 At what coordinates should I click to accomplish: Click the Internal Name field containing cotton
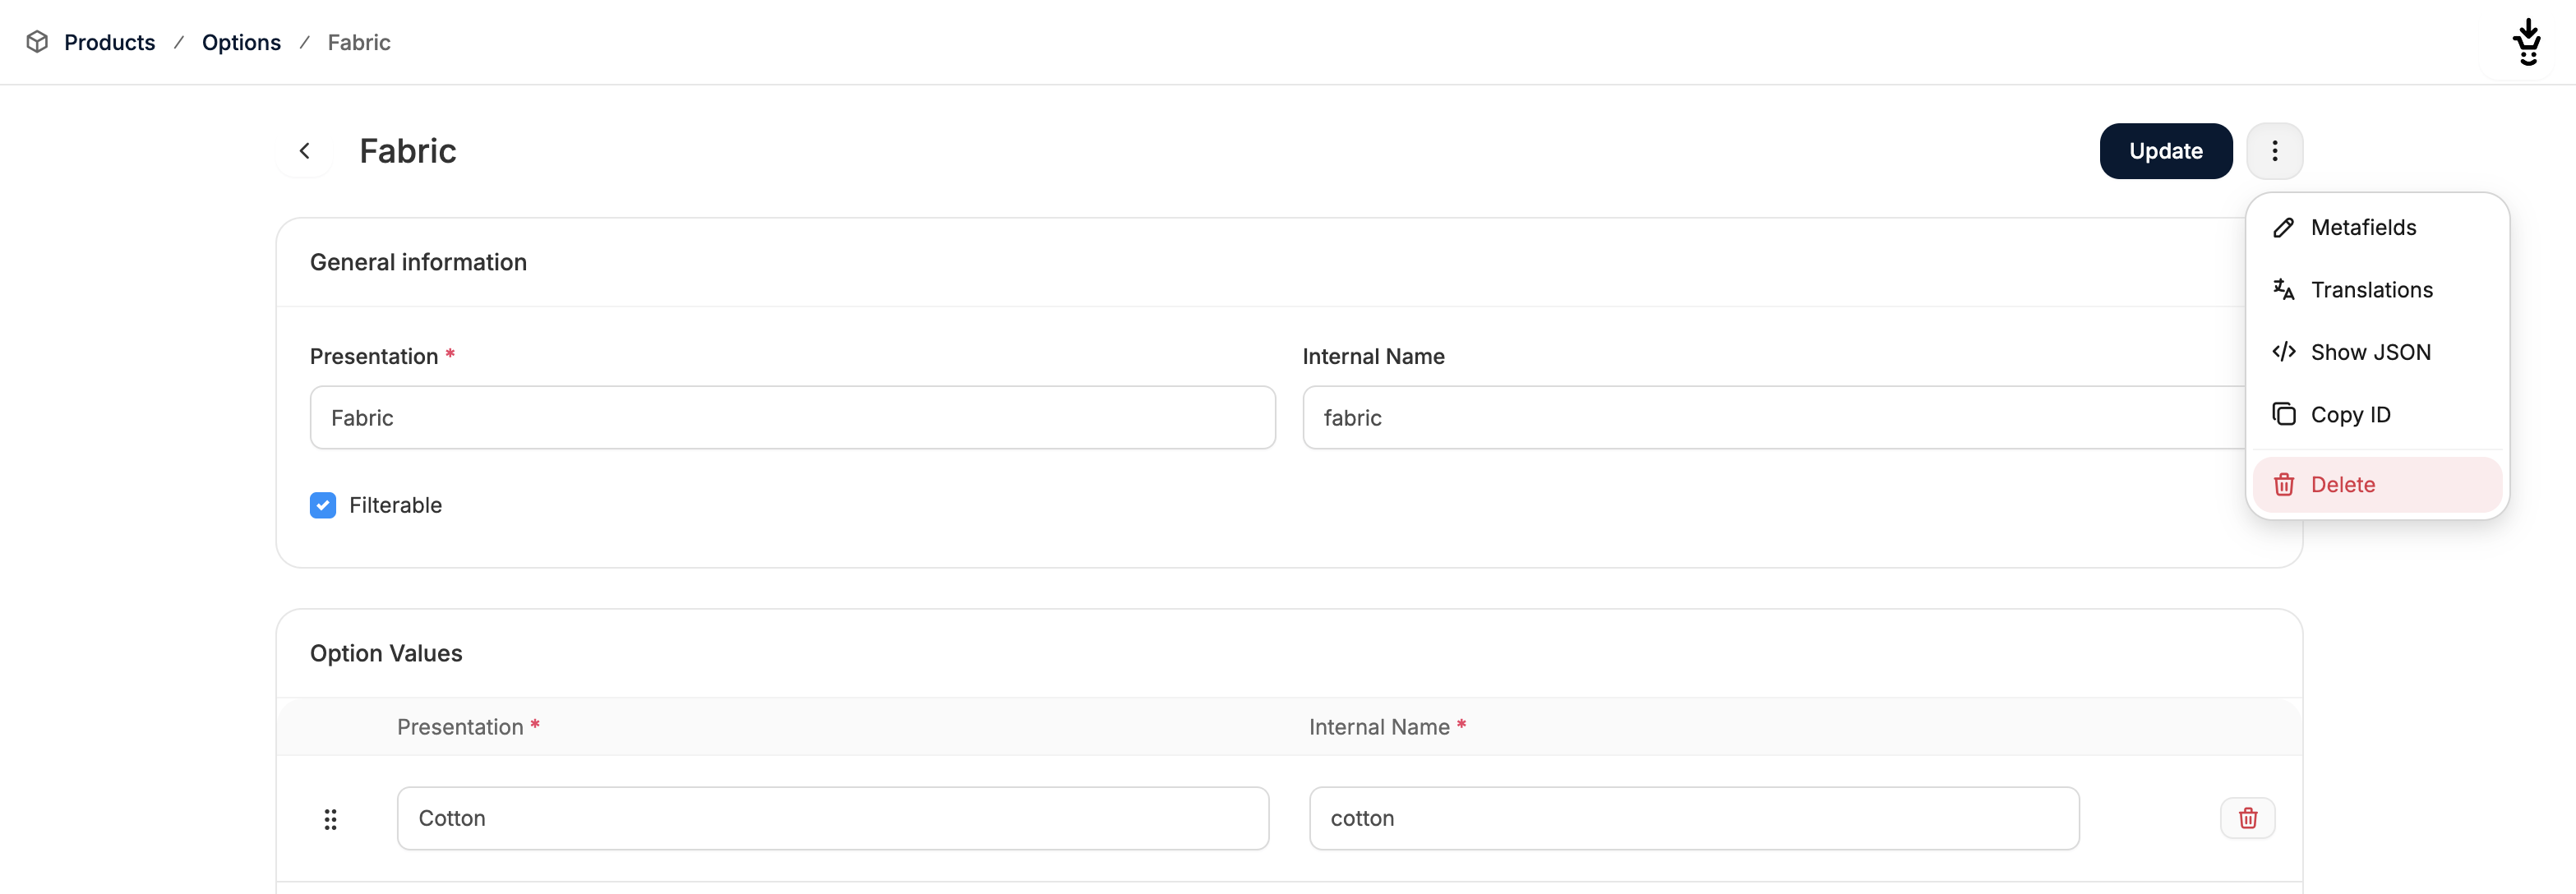pyautogui.click(x=1694, y=818)
